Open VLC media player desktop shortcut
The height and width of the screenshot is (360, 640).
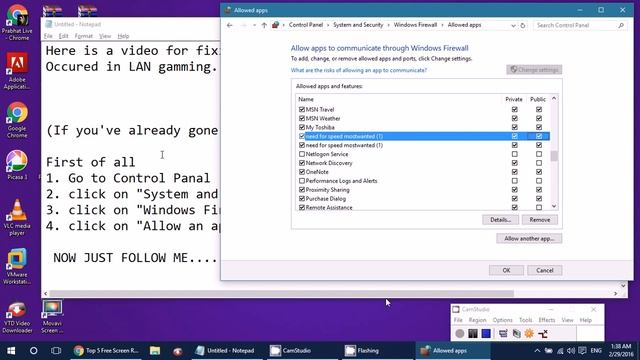point(17,218)
